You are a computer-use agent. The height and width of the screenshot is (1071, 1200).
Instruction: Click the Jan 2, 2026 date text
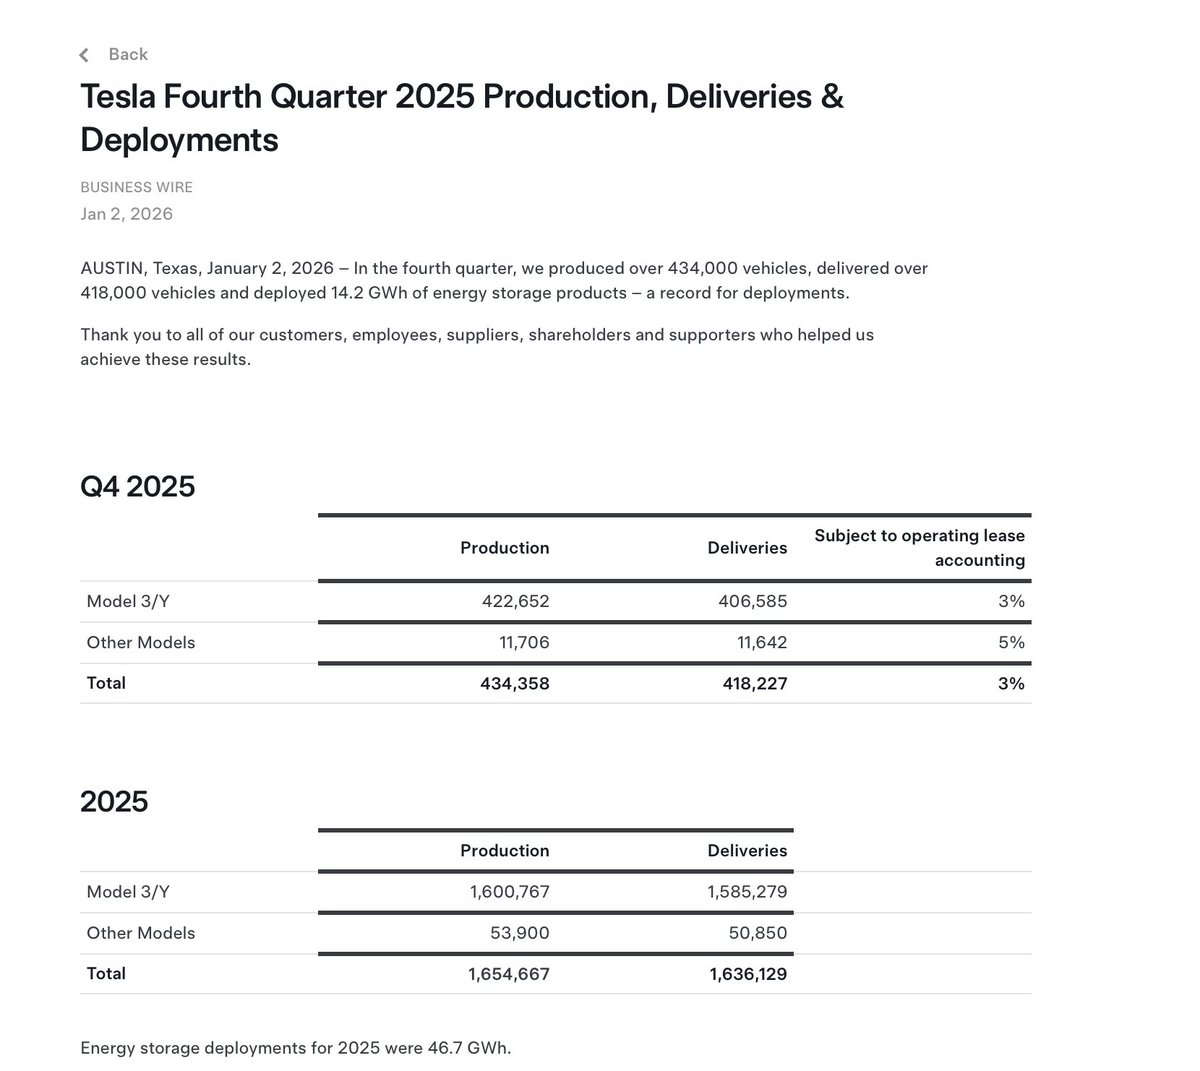click(126, 214)
